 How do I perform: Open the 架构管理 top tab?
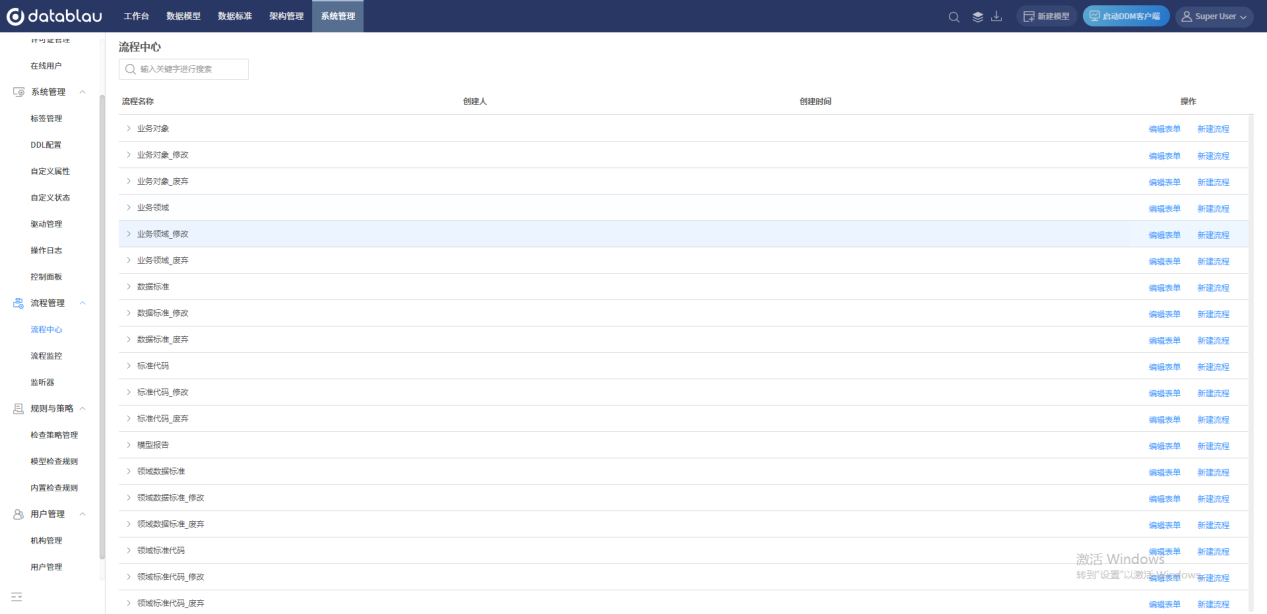[x=286, y=16]
